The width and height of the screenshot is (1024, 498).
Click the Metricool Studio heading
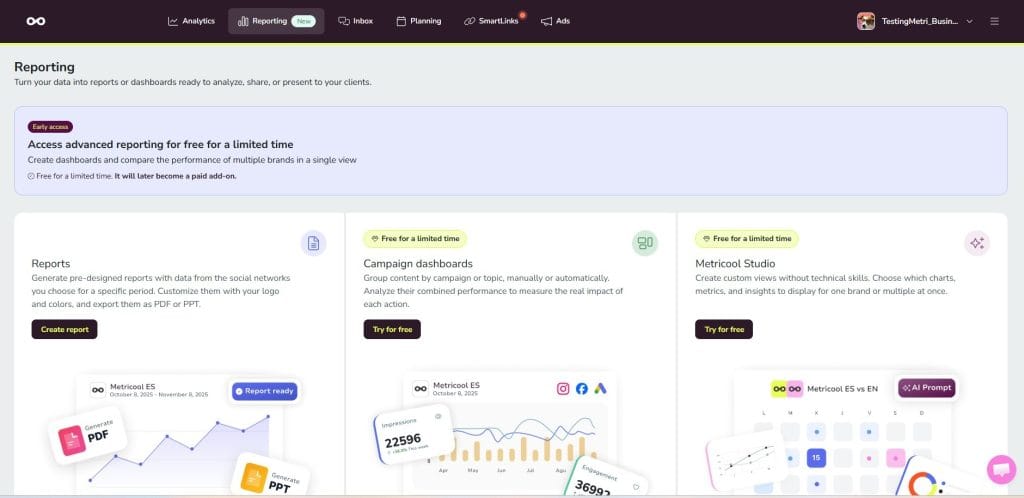click(x=735, y=264)
